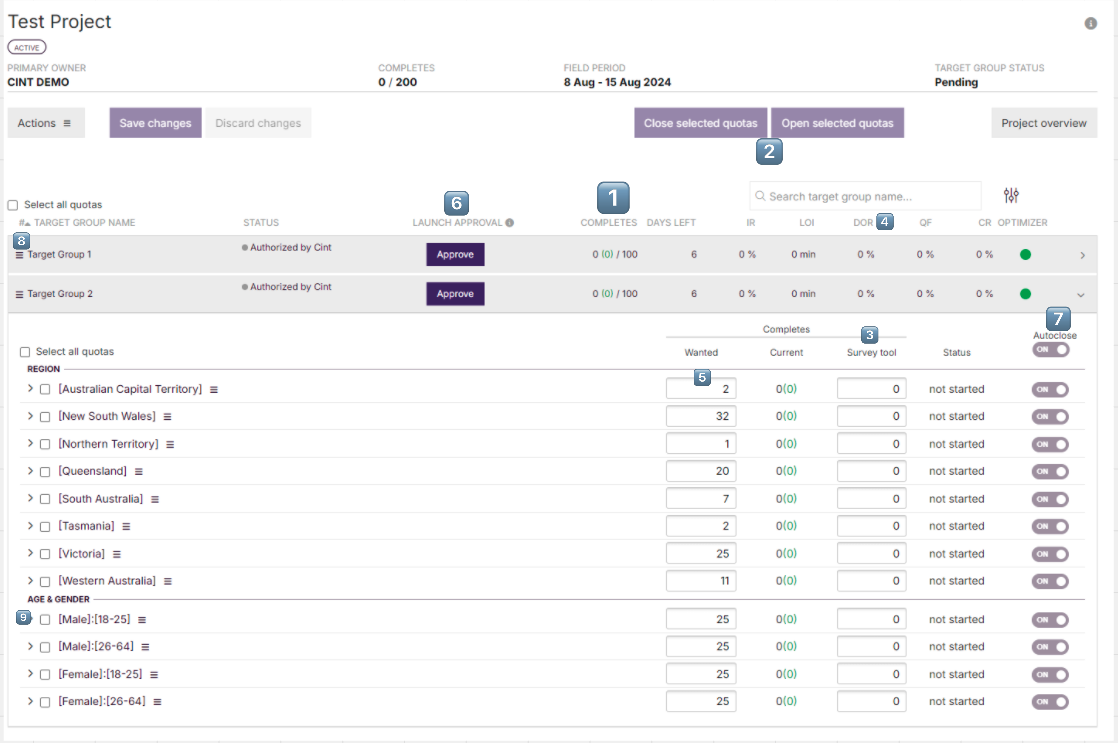Open the filter settings sliders icon
Image resolution: width=1118 pixels, height=743 pixels.
1011,196
